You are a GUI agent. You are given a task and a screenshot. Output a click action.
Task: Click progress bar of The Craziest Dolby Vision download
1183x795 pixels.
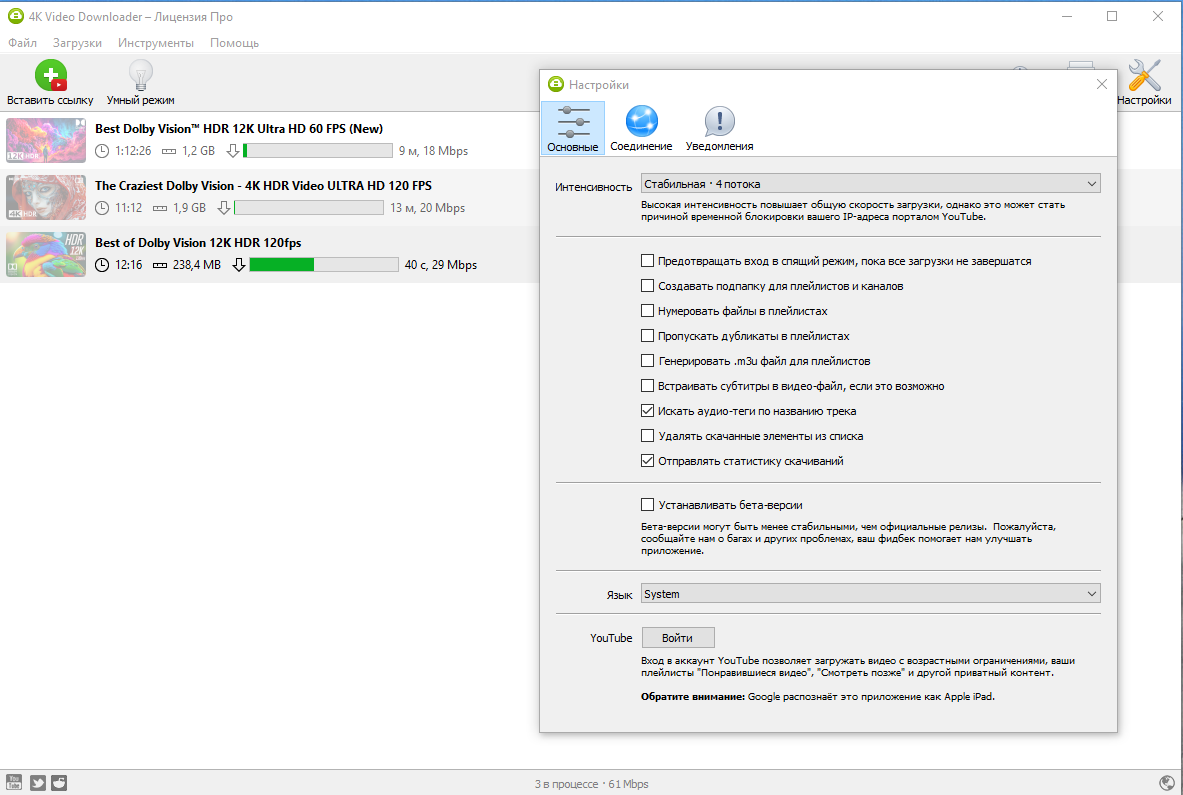(309, 207)
